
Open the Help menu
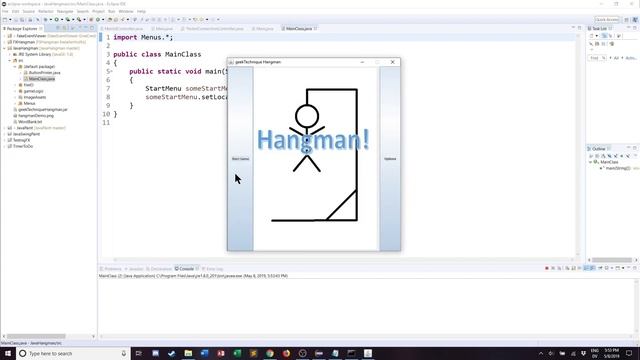pos(141,11)
